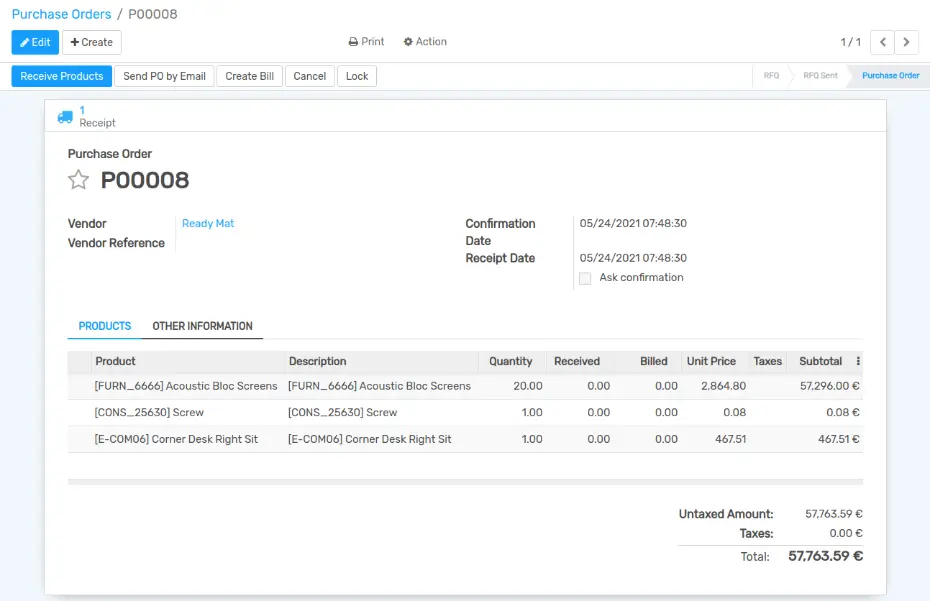This screenshot has width=930, height=601.
Task: Click the P00008 order title
Action: coord(145,180)
